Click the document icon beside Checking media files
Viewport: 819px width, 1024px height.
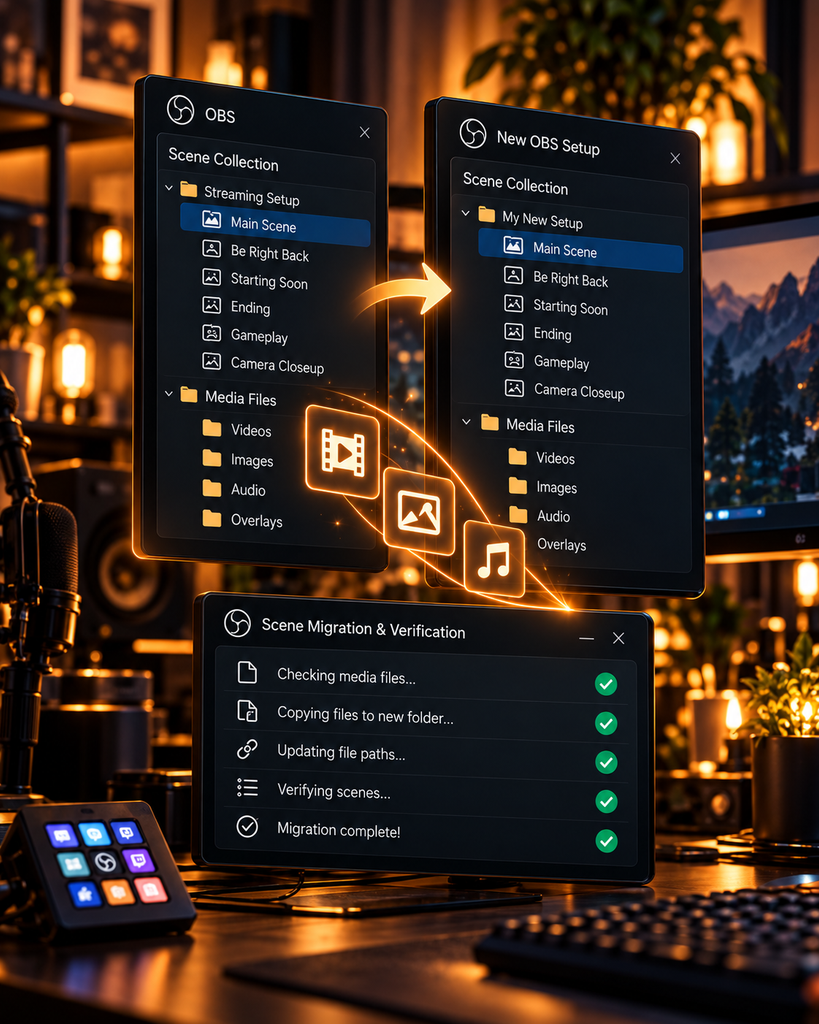[x=247, y=672]
